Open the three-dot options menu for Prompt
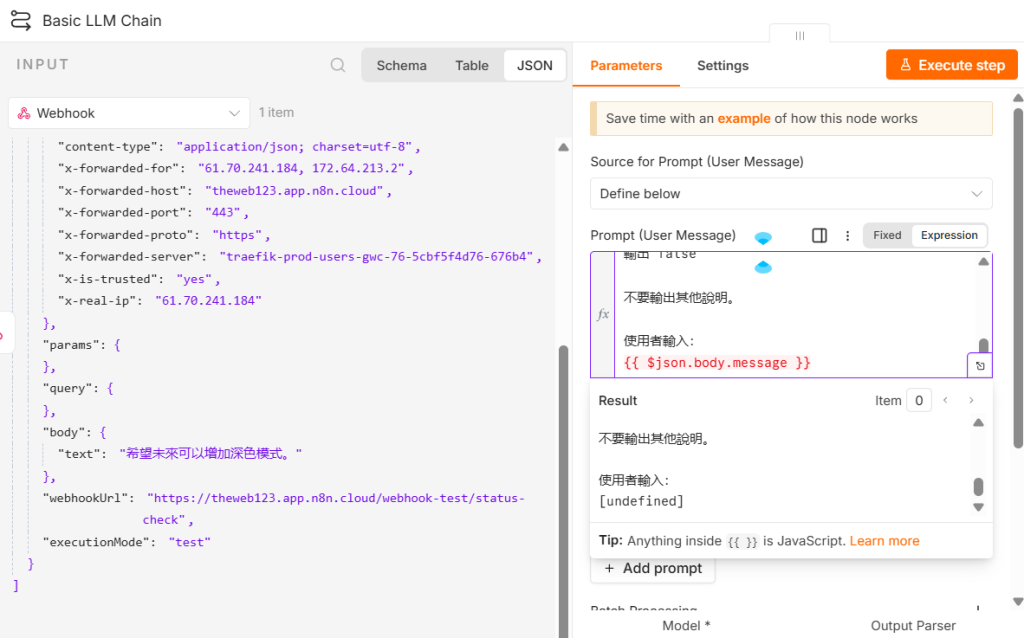Image resolution: width=1024 pixels, height=638 pixels. coord(848,236)
